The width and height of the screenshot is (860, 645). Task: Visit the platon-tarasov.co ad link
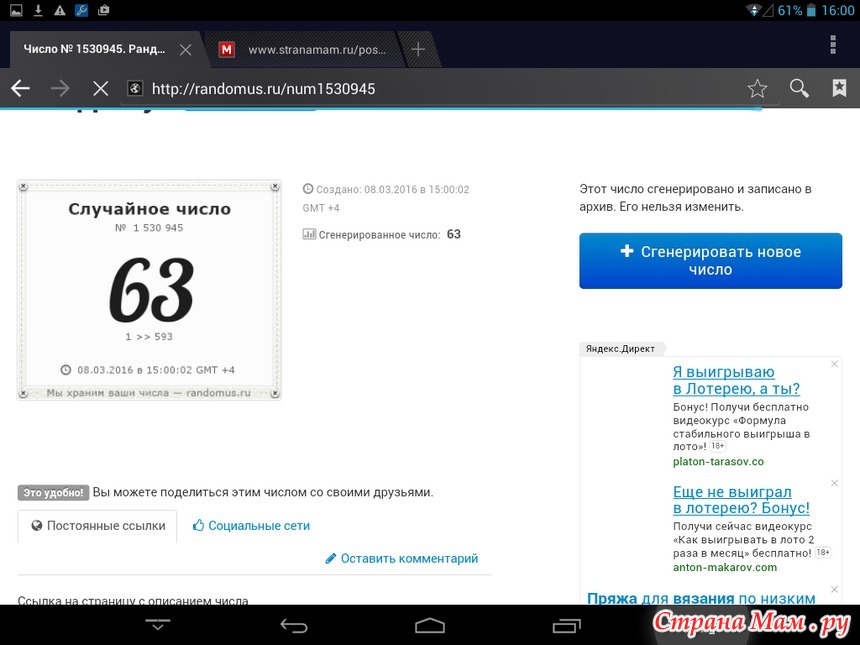718,462
